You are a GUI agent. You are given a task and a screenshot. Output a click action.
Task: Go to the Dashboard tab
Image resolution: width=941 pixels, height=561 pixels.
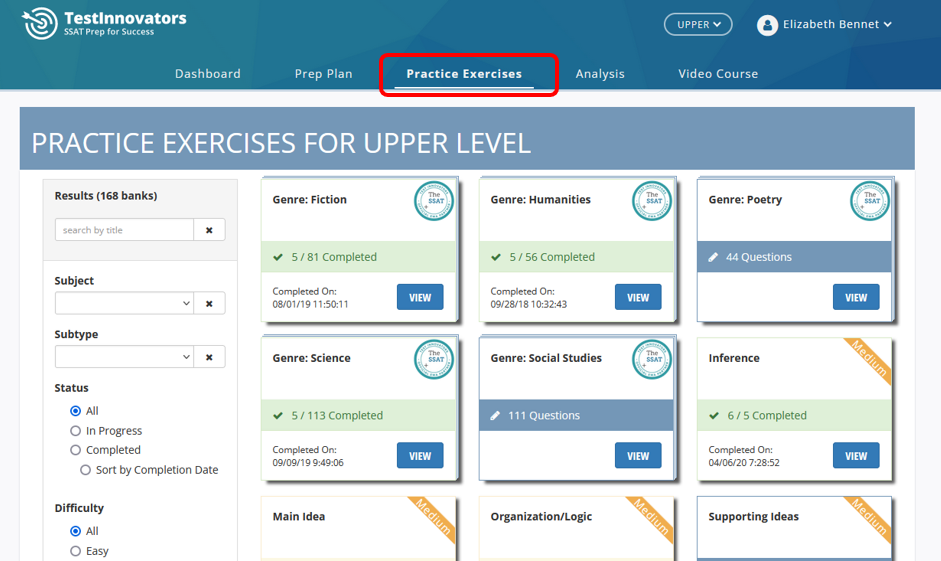click(x=208, y=74)
